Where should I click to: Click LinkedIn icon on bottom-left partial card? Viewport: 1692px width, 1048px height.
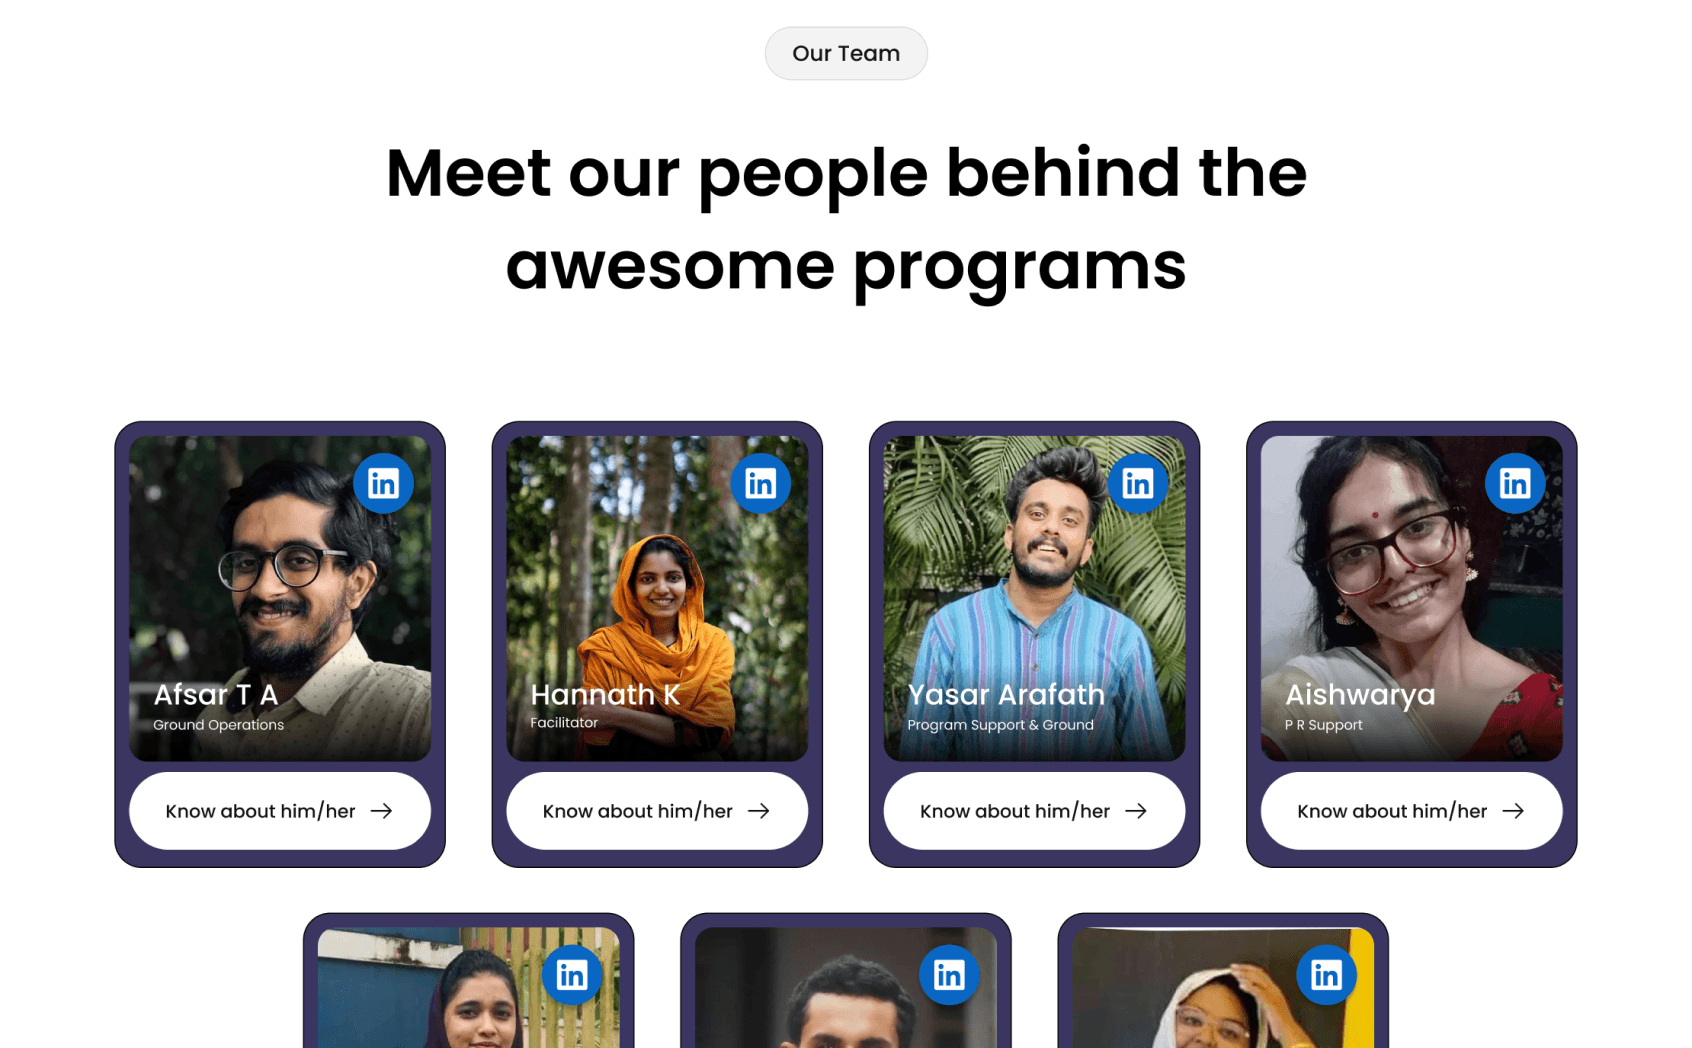(x=572, y=974)
